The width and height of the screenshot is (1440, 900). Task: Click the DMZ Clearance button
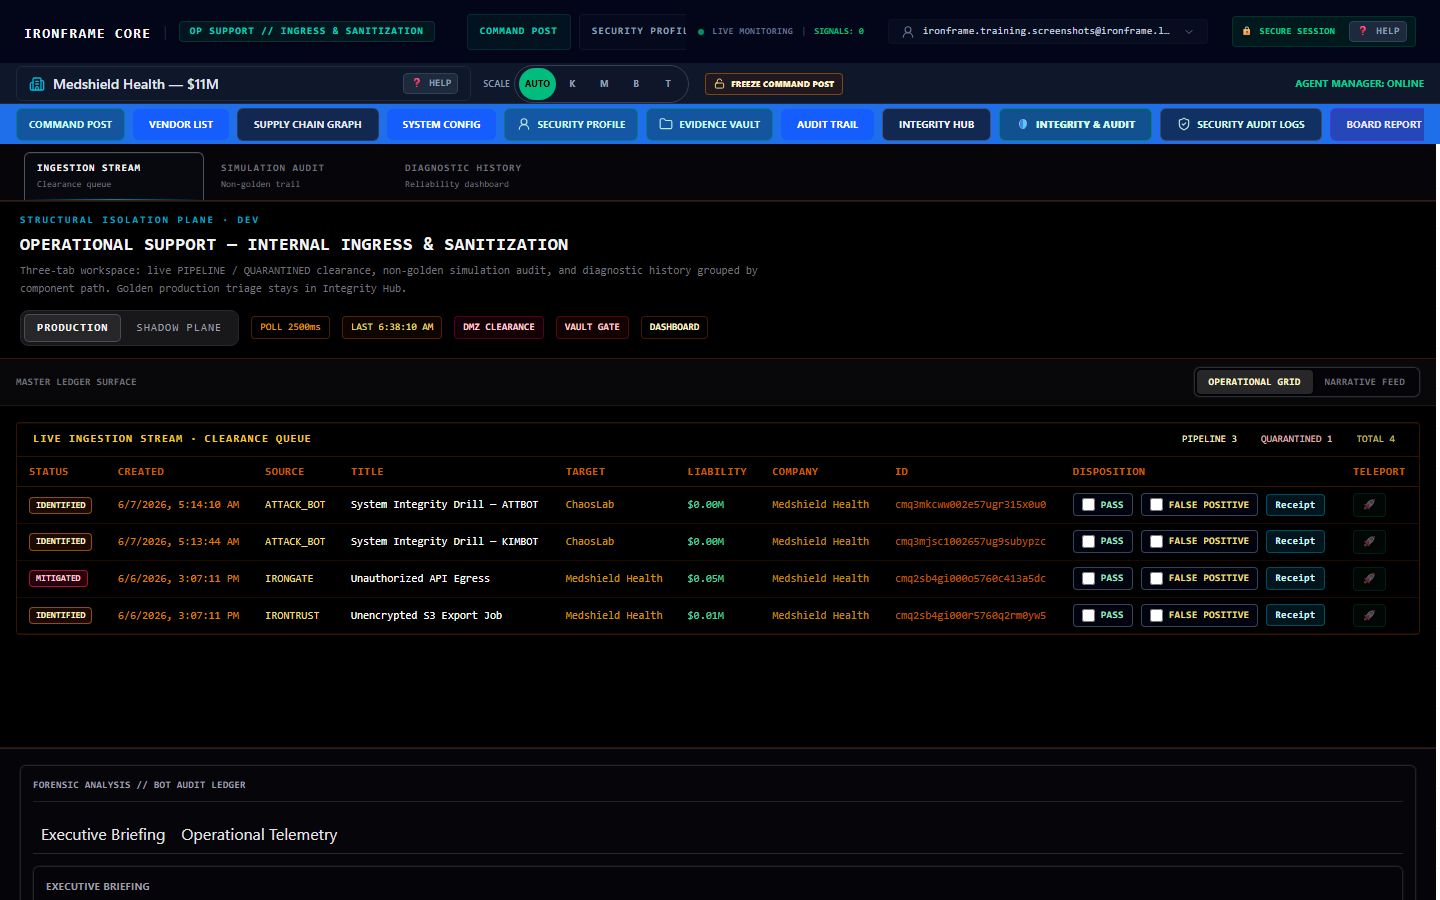499,327
